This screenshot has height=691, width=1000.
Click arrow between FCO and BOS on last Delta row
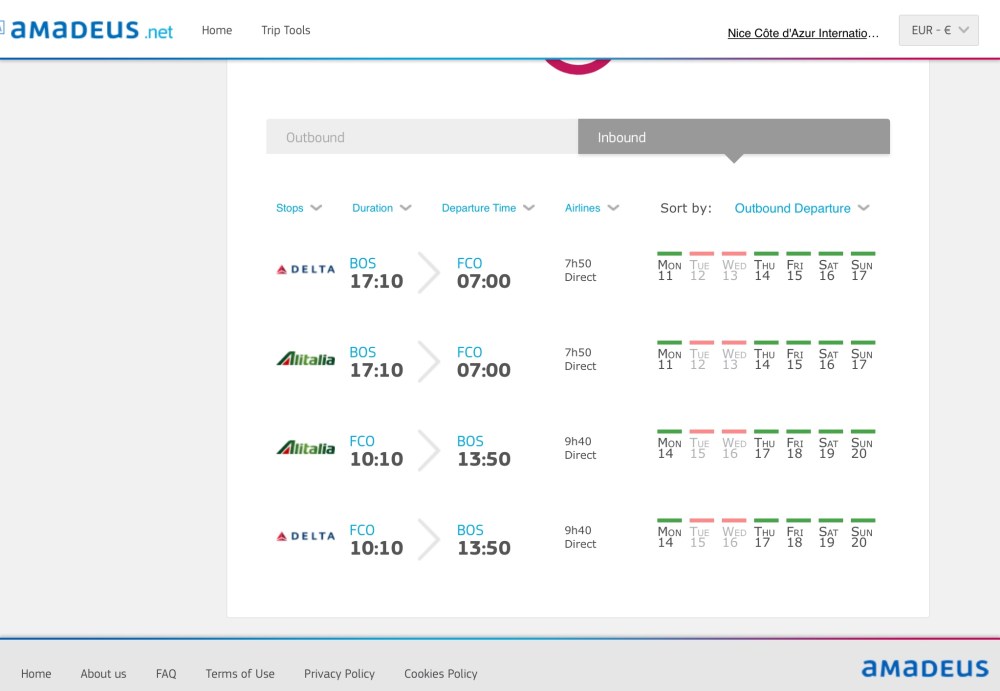coord(428,540)
